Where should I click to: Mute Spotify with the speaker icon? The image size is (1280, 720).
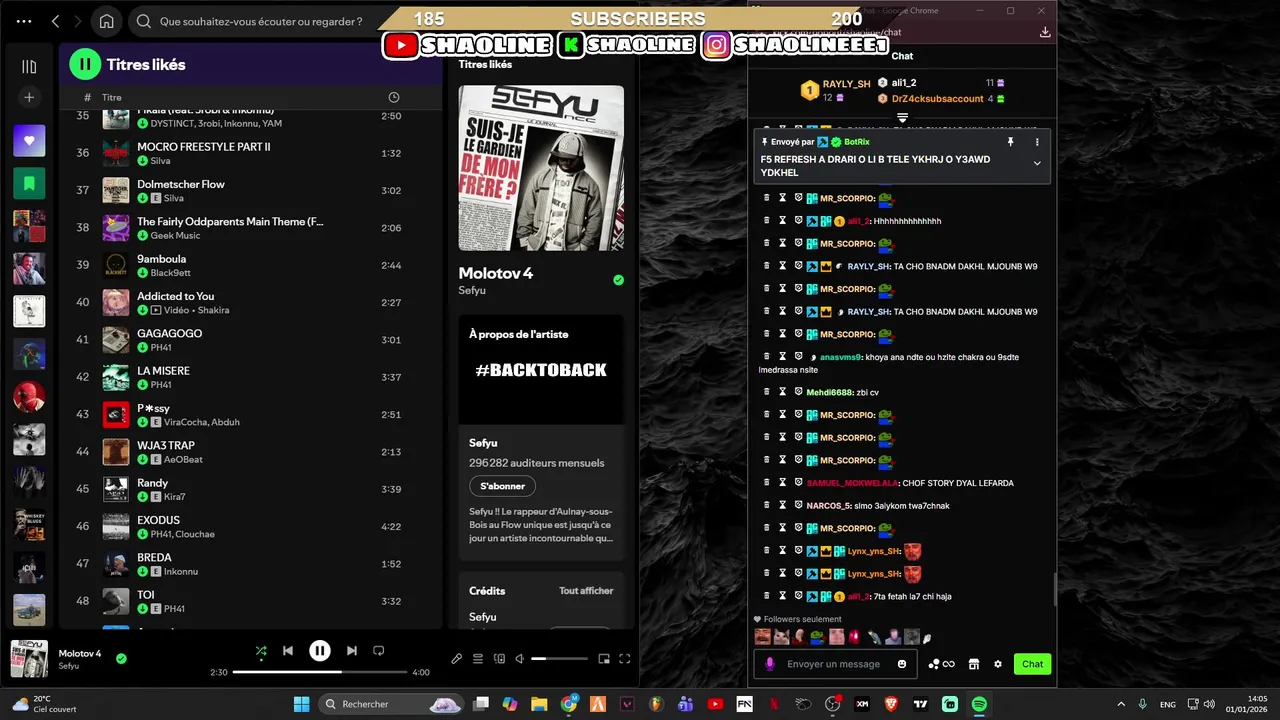(519, 659)
